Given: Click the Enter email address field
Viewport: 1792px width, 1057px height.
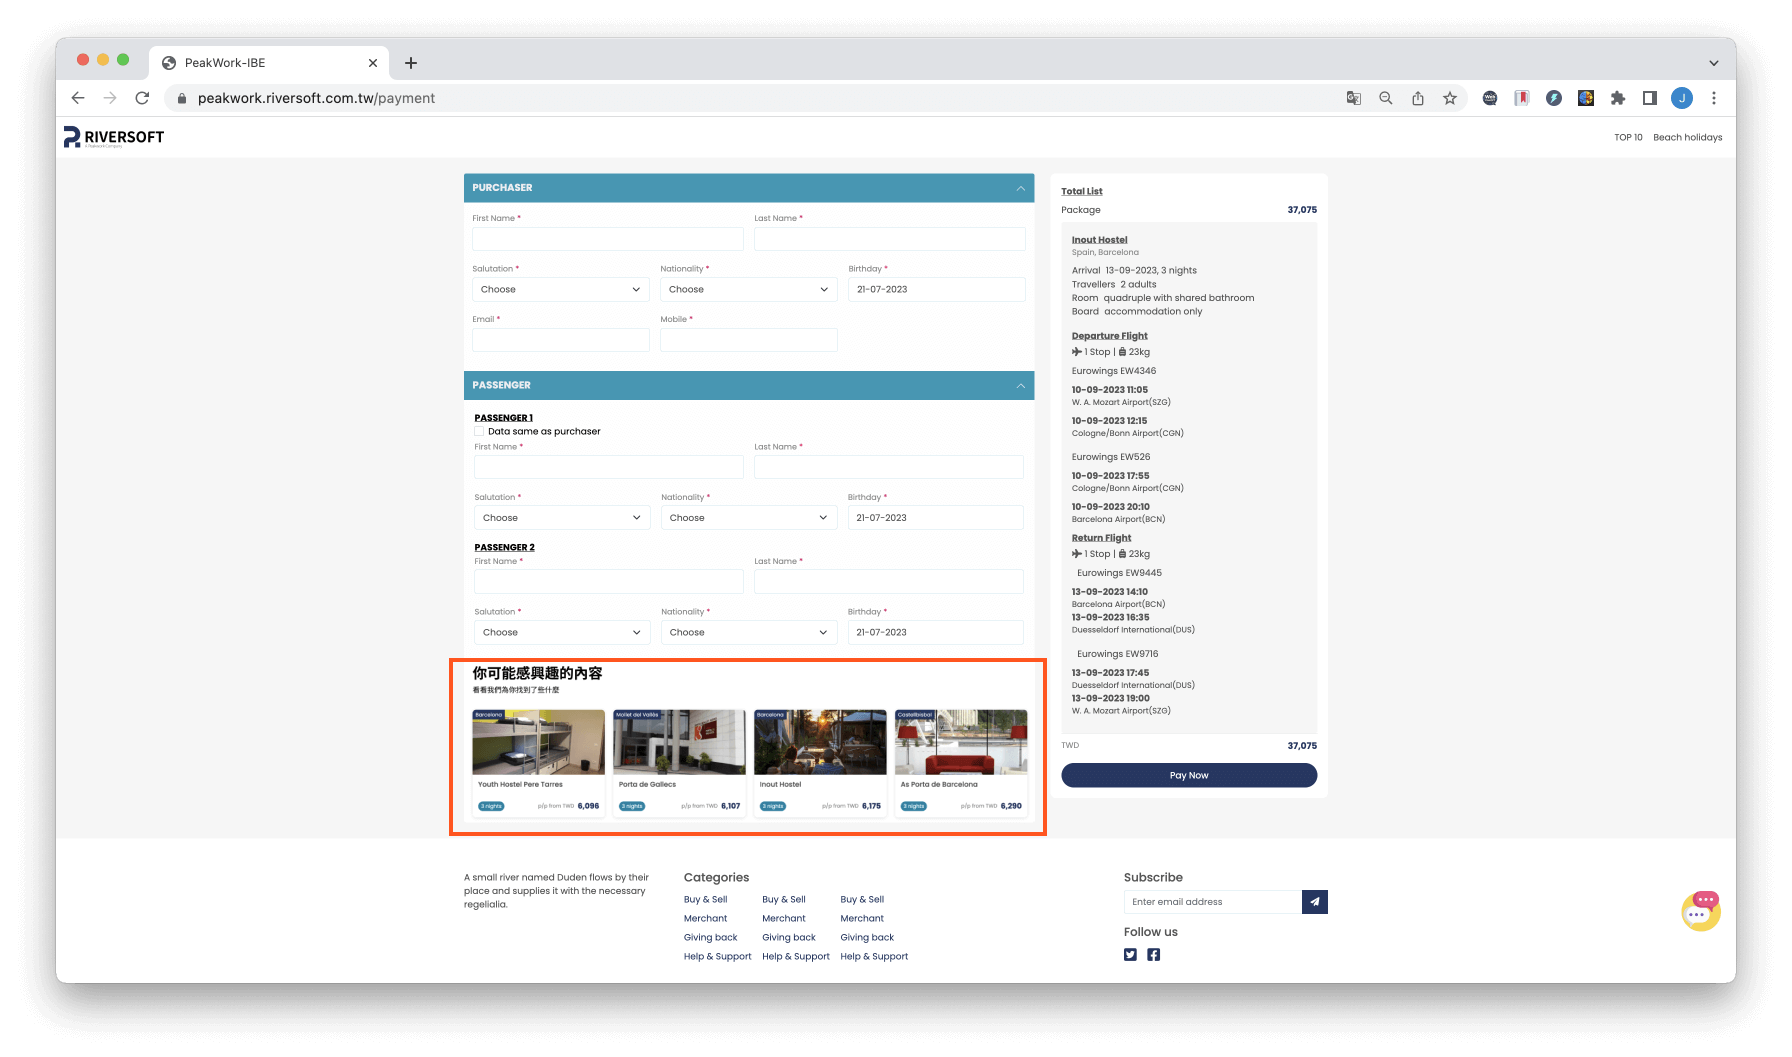Looking at the screenshot, I should click(x=1213, y=902).
